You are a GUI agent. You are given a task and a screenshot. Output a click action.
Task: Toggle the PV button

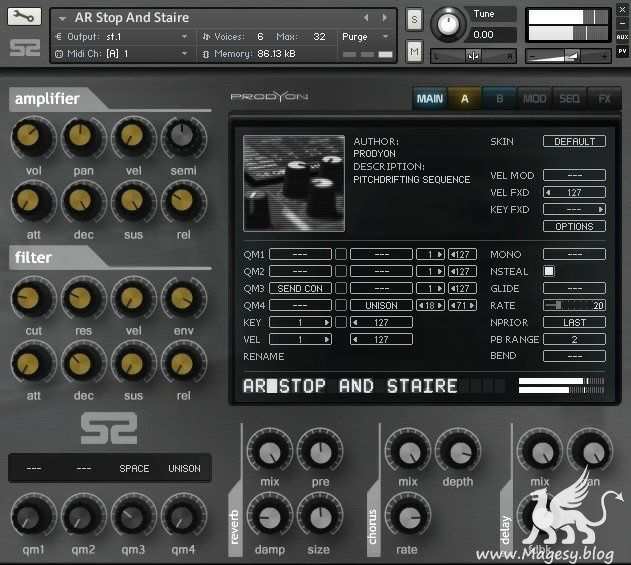[x=622, y=51]
